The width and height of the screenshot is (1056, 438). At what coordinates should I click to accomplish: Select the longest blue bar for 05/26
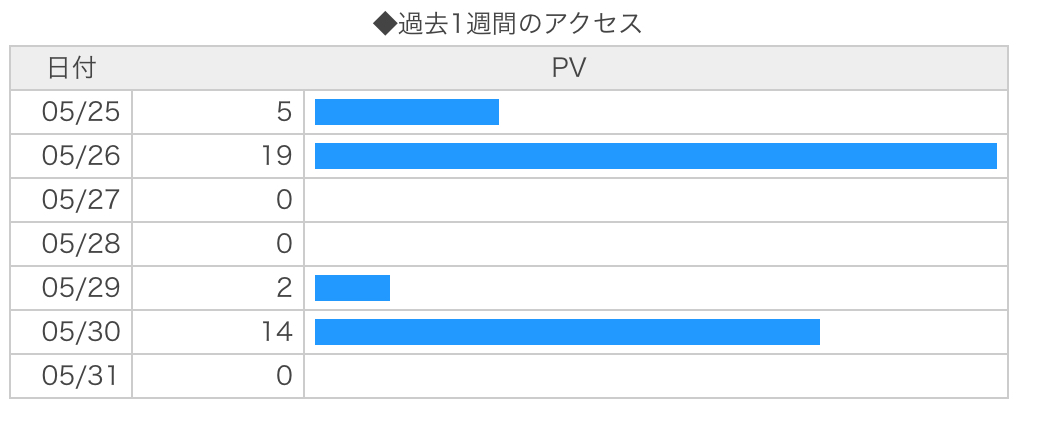tap(655, 156)
